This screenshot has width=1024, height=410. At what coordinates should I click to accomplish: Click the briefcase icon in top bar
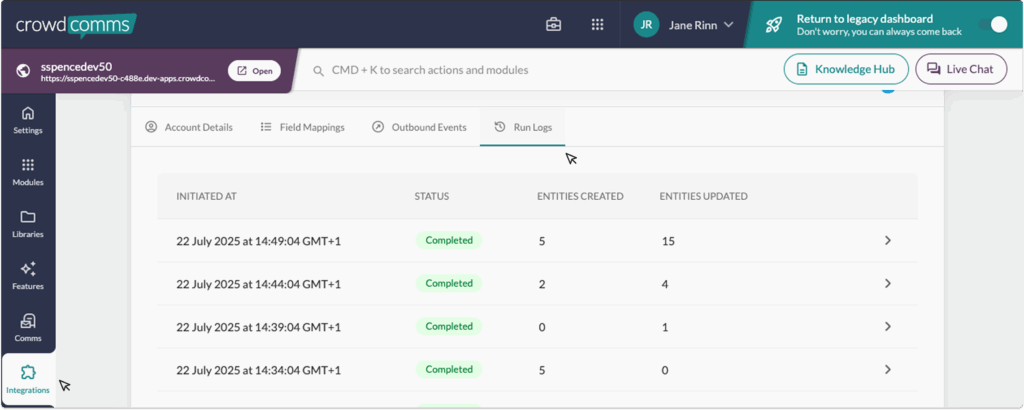[553, 25]
